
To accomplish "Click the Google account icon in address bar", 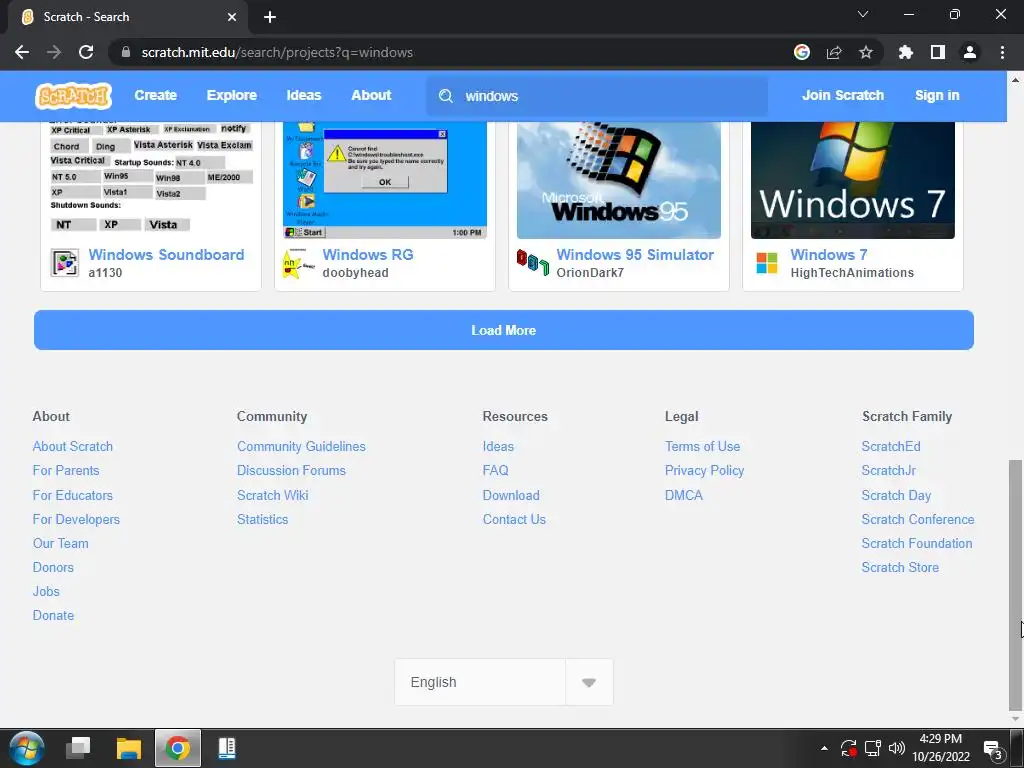I will pos(802,52).
